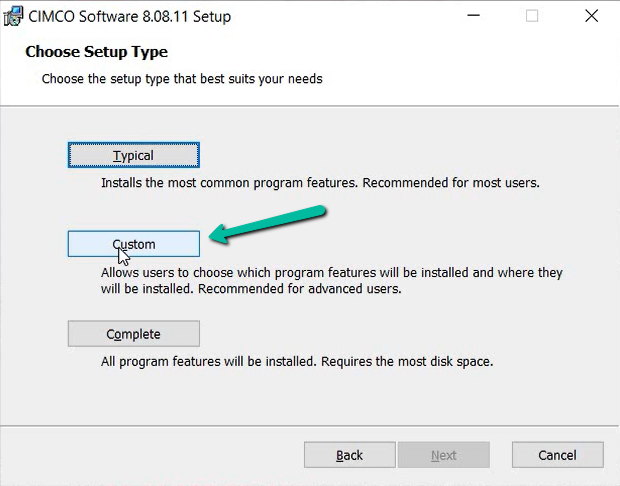Click text 'Installs the most common program features'
The image size is (620, 486).
tap(230, 183)
